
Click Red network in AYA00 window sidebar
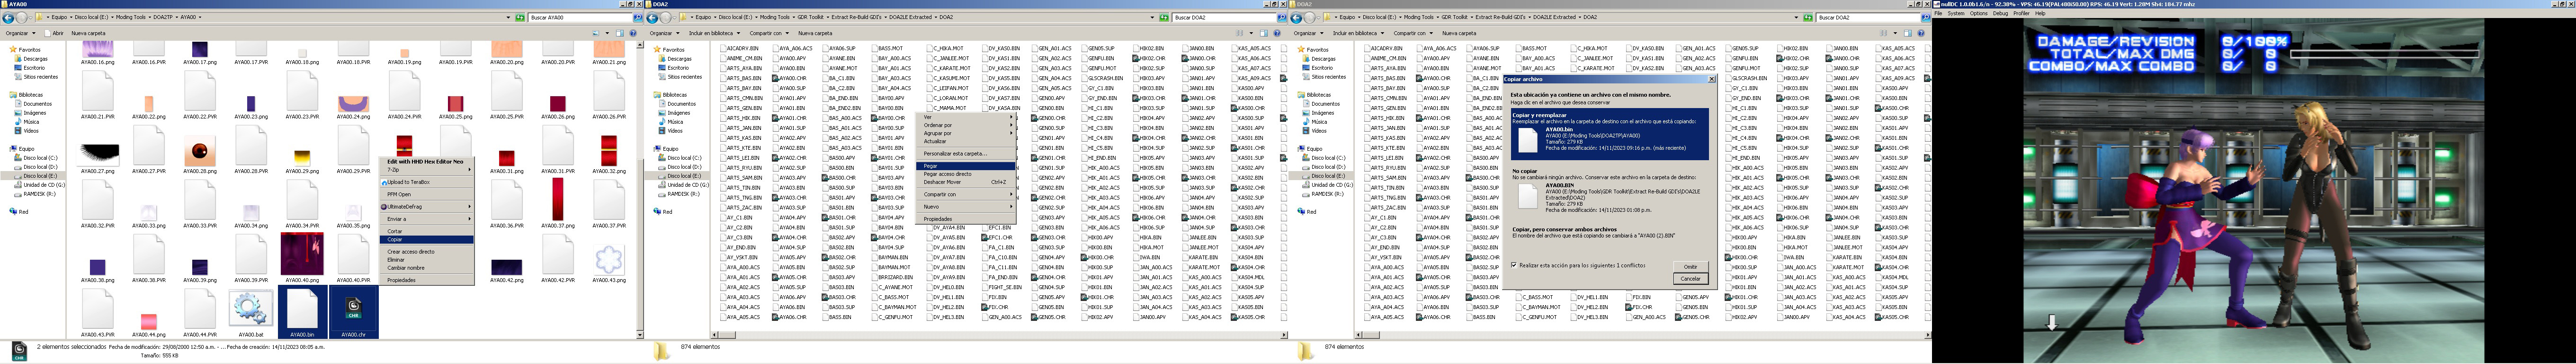(x=23, y=212)
